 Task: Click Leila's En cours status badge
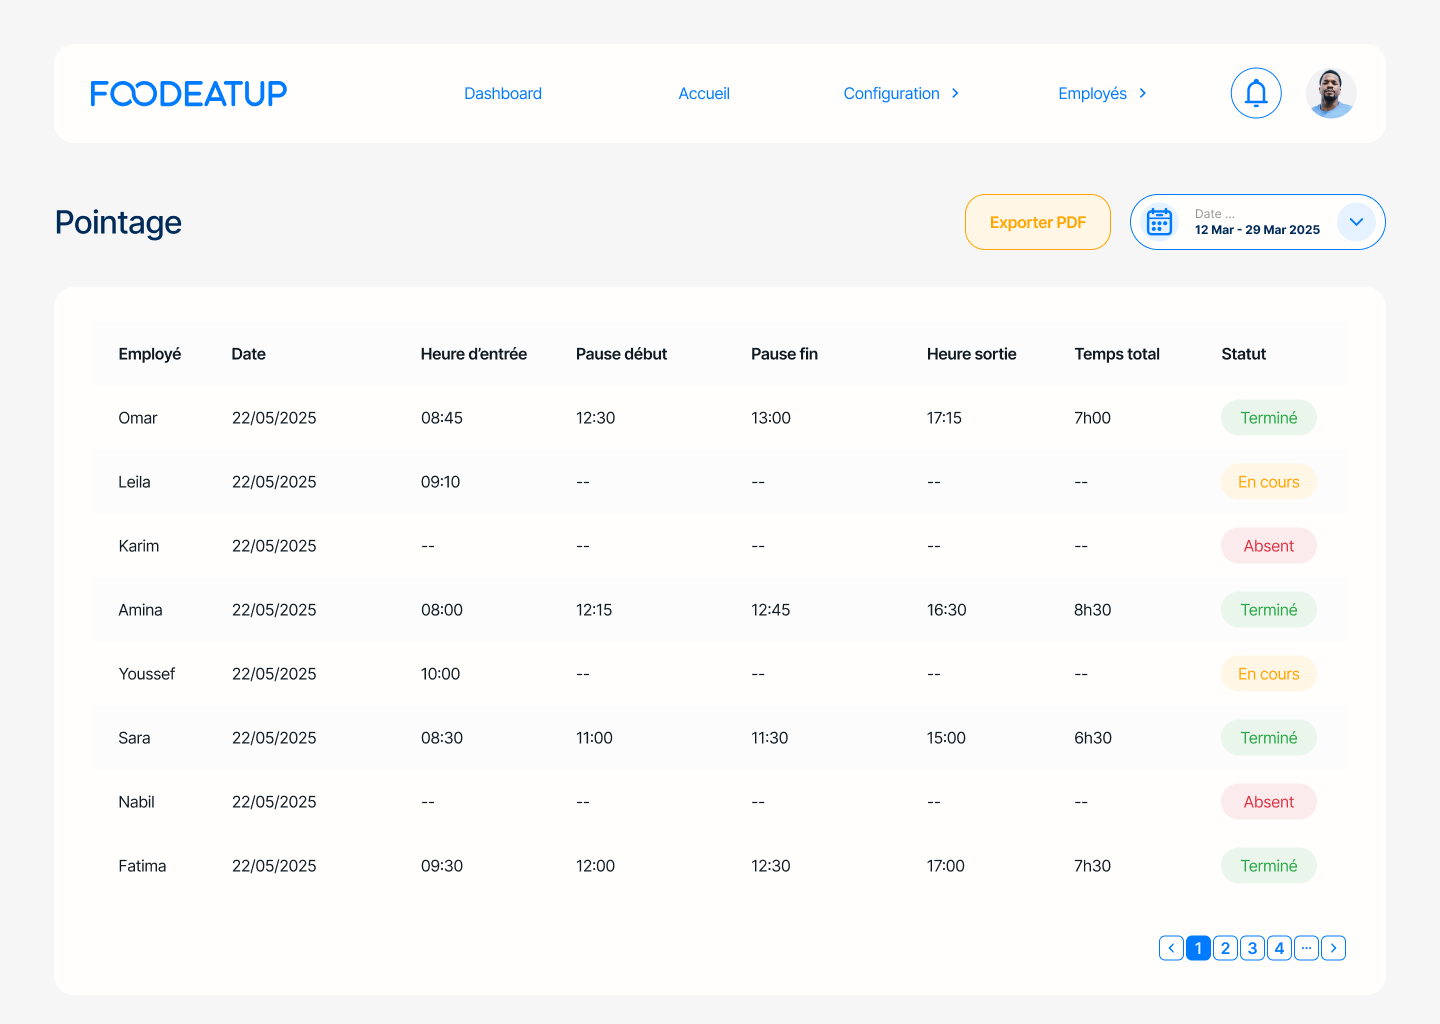coord(1268,482)
